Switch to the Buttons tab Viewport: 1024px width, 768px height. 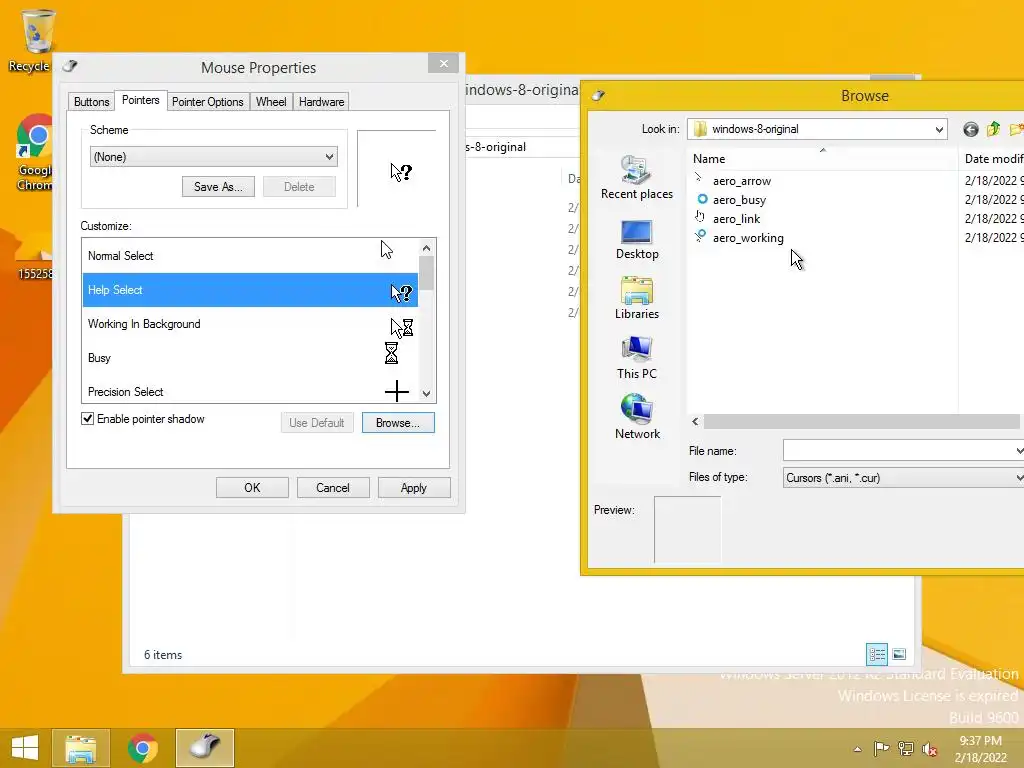(91, 102)
